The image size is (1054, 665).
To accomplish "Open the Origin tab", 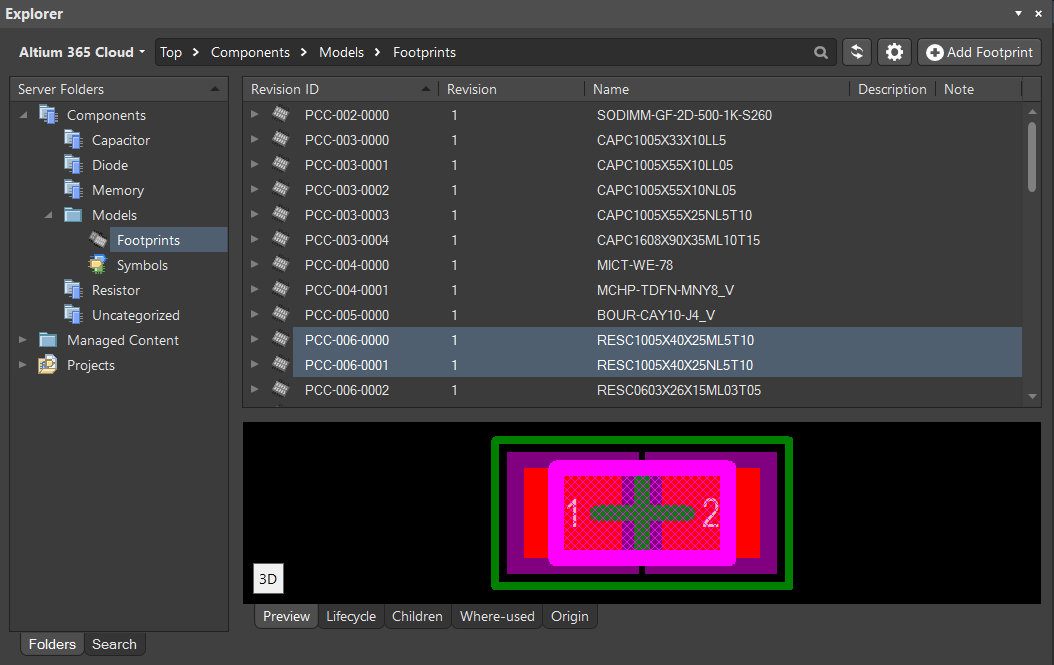I will (x=570, y=617).
